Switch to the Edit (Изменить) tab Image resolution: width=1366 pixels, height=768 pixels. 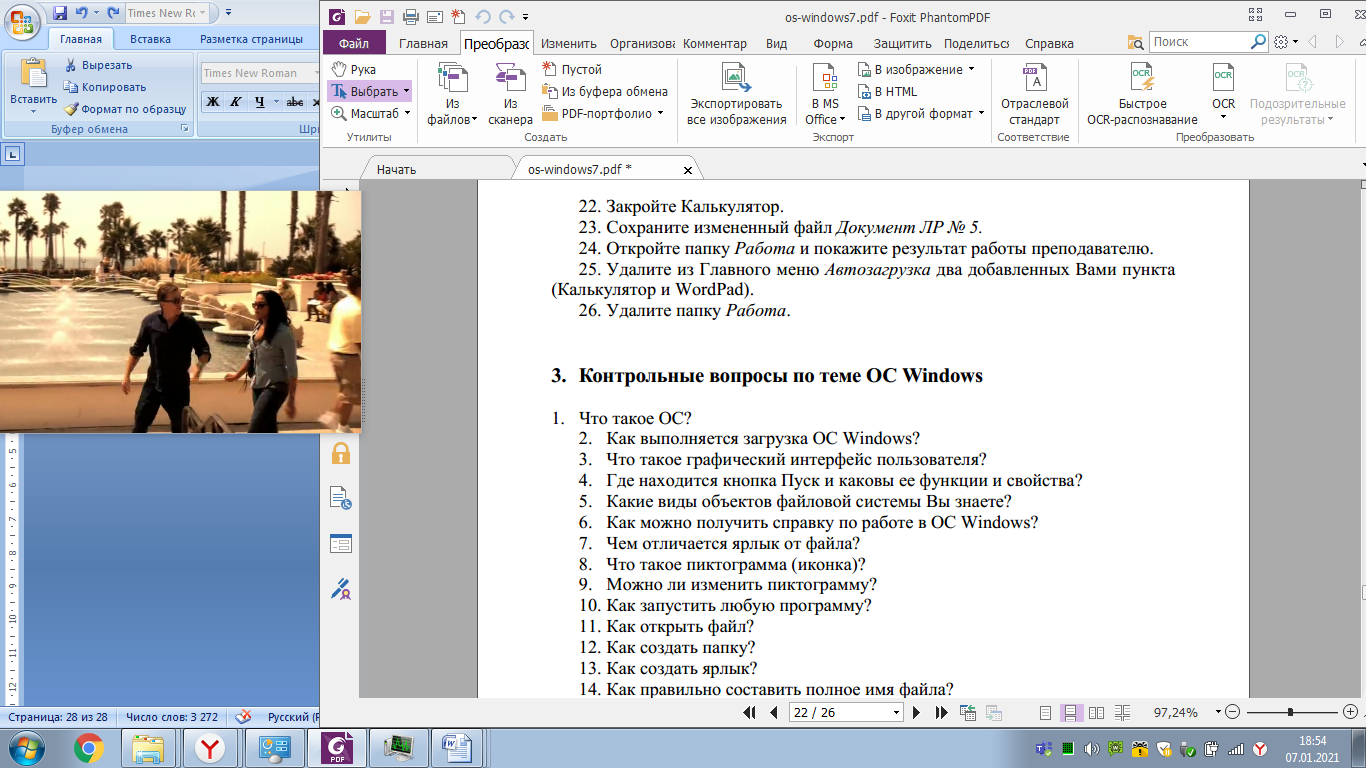569,43
